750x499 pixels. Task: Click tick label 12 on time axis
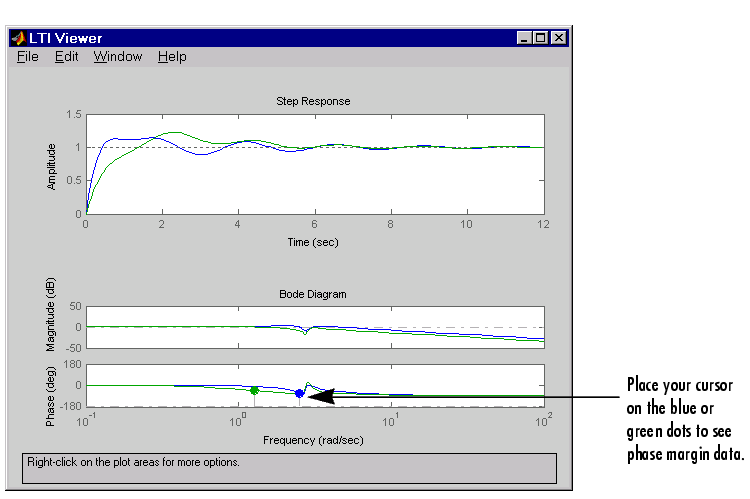coord(543,224)
